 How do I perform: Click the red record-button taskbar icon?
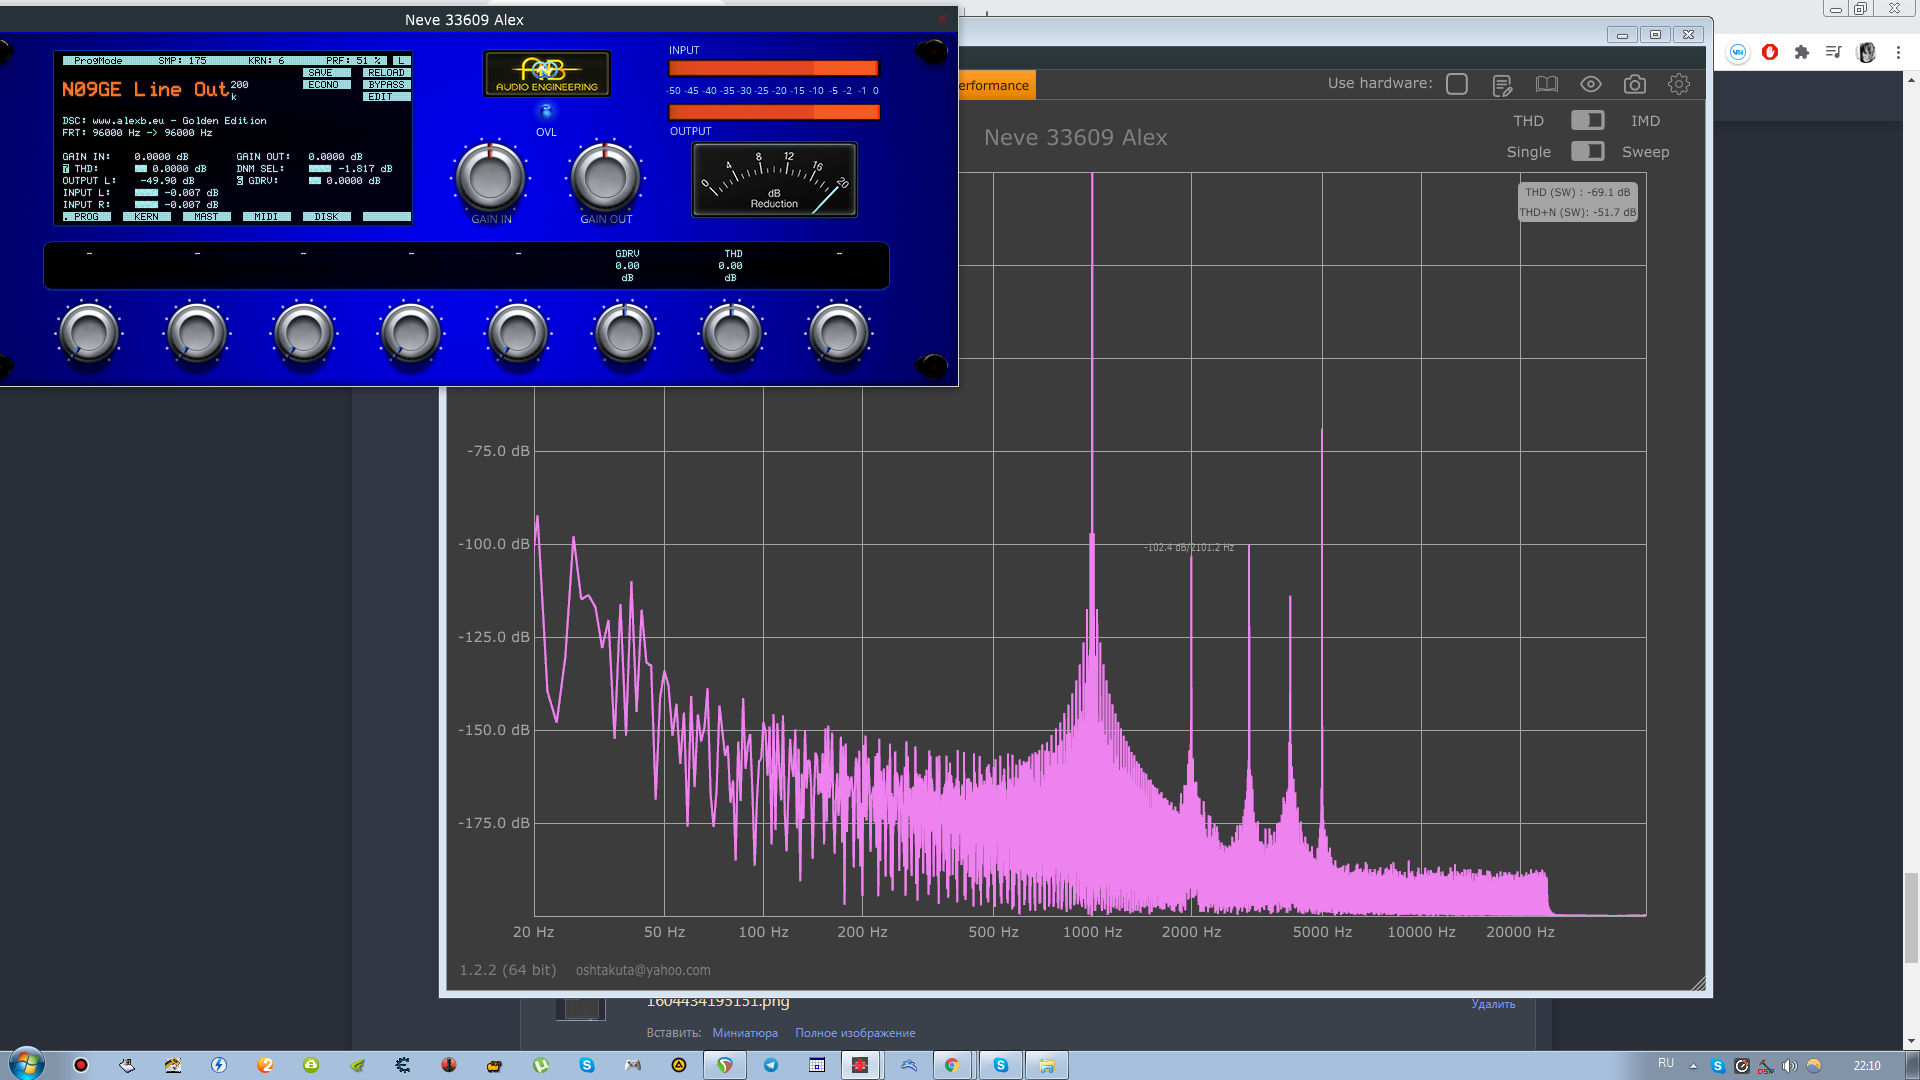pyautogui.click(x=81, y=1065)
